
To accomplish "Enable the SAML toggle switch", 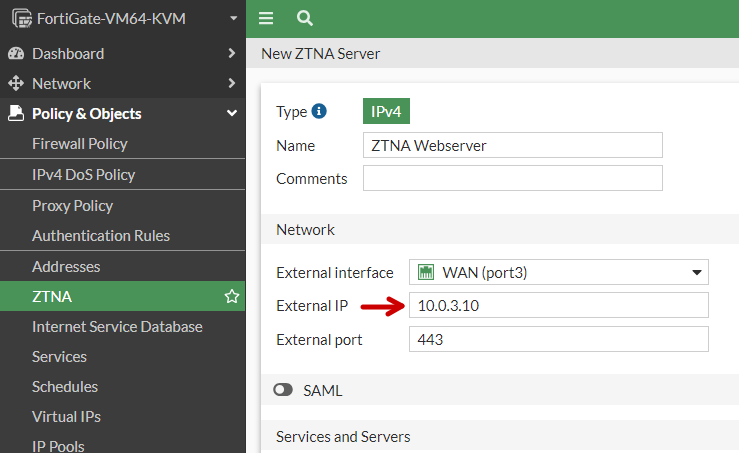I will (284, 390).
